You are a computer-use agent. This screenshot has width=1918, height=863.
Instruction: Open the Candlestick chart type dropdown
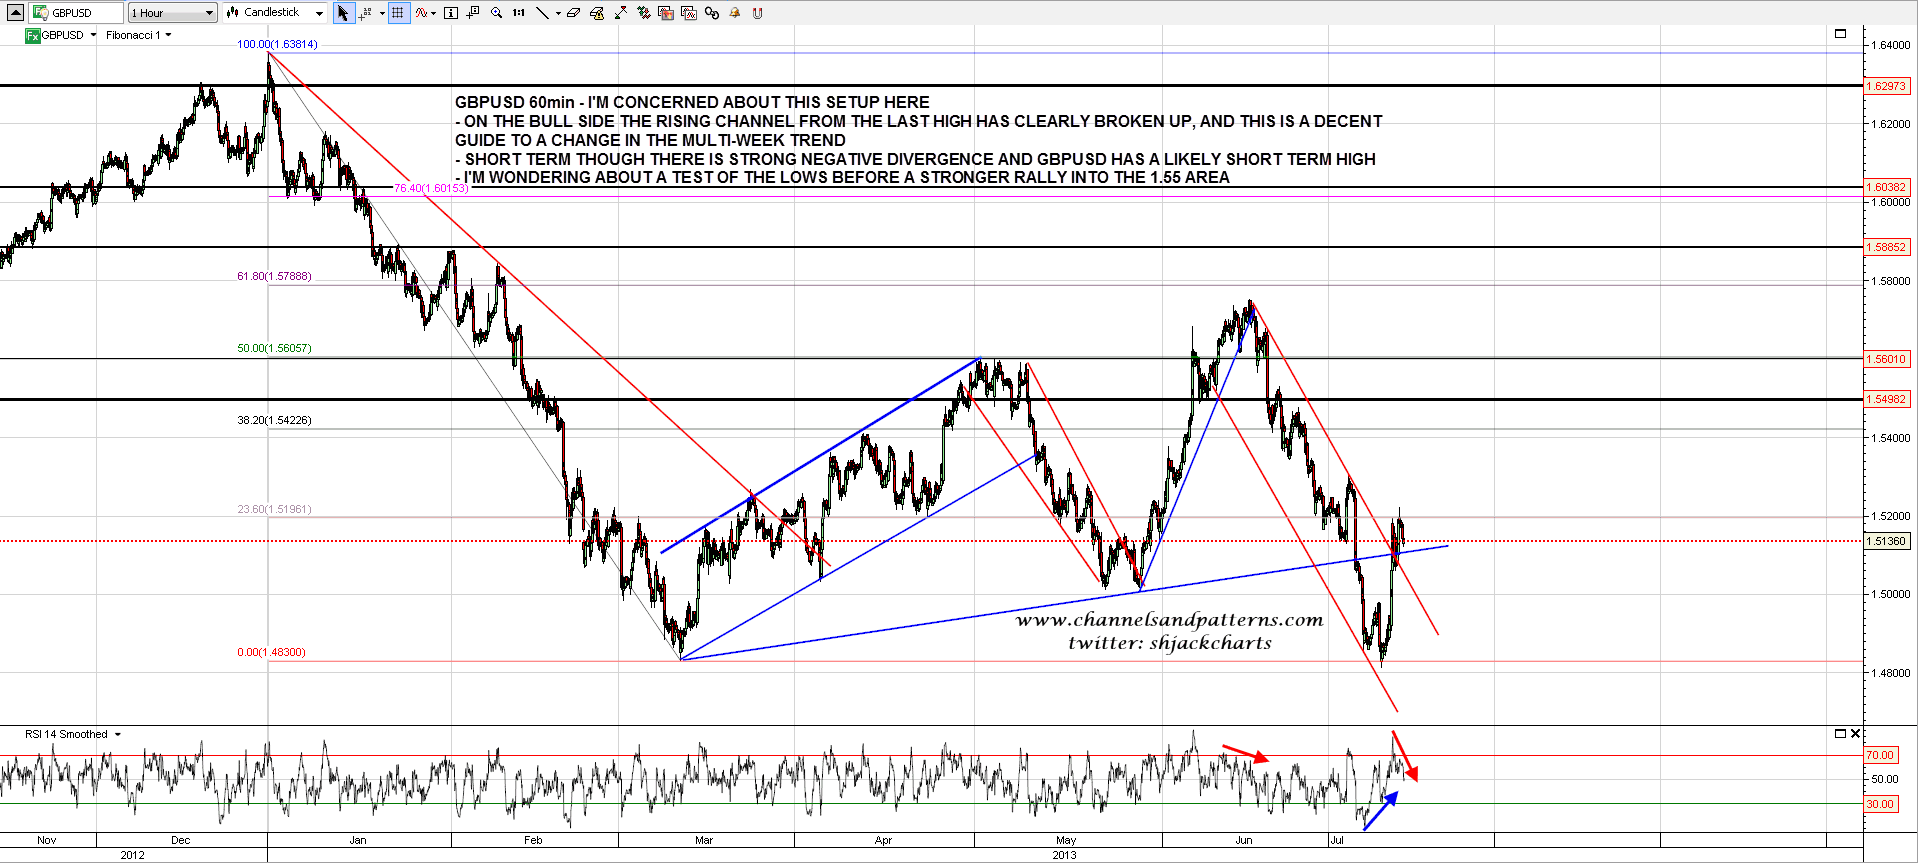pos(275,13)
